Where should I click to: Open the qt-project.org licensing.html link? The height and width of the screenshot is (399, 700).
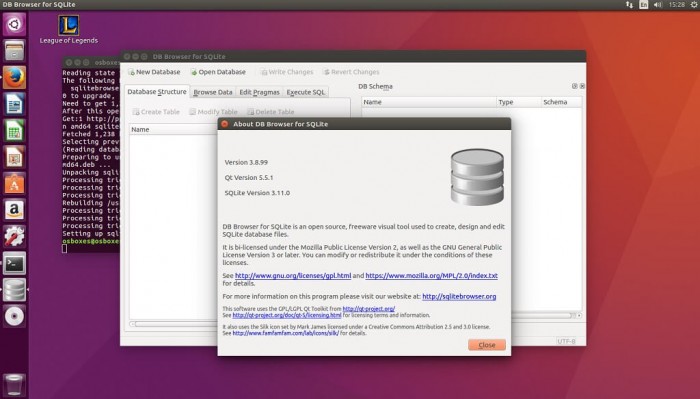coord(287,315)
